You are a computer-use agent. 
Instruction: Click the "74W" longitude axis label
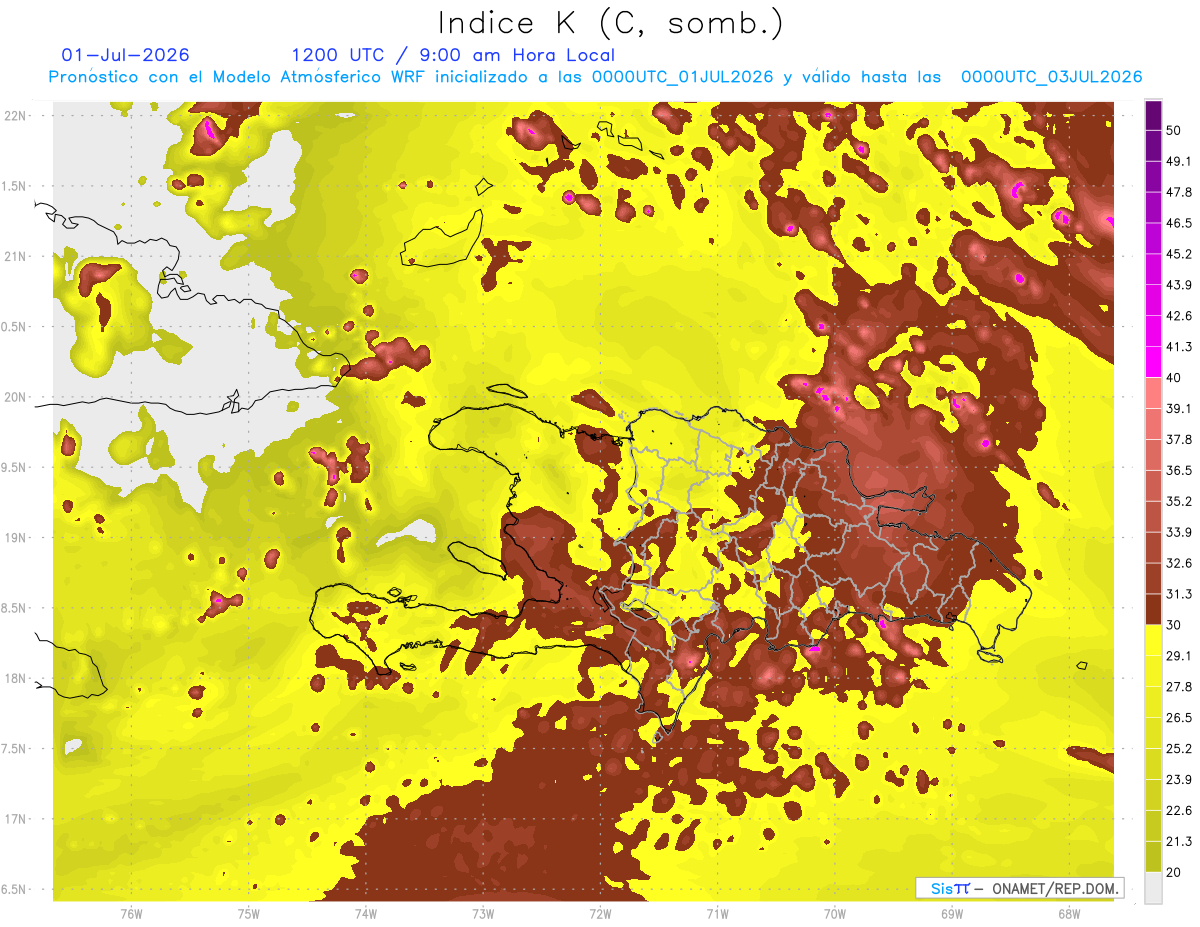pyautogui.click(x=366, y=915)
